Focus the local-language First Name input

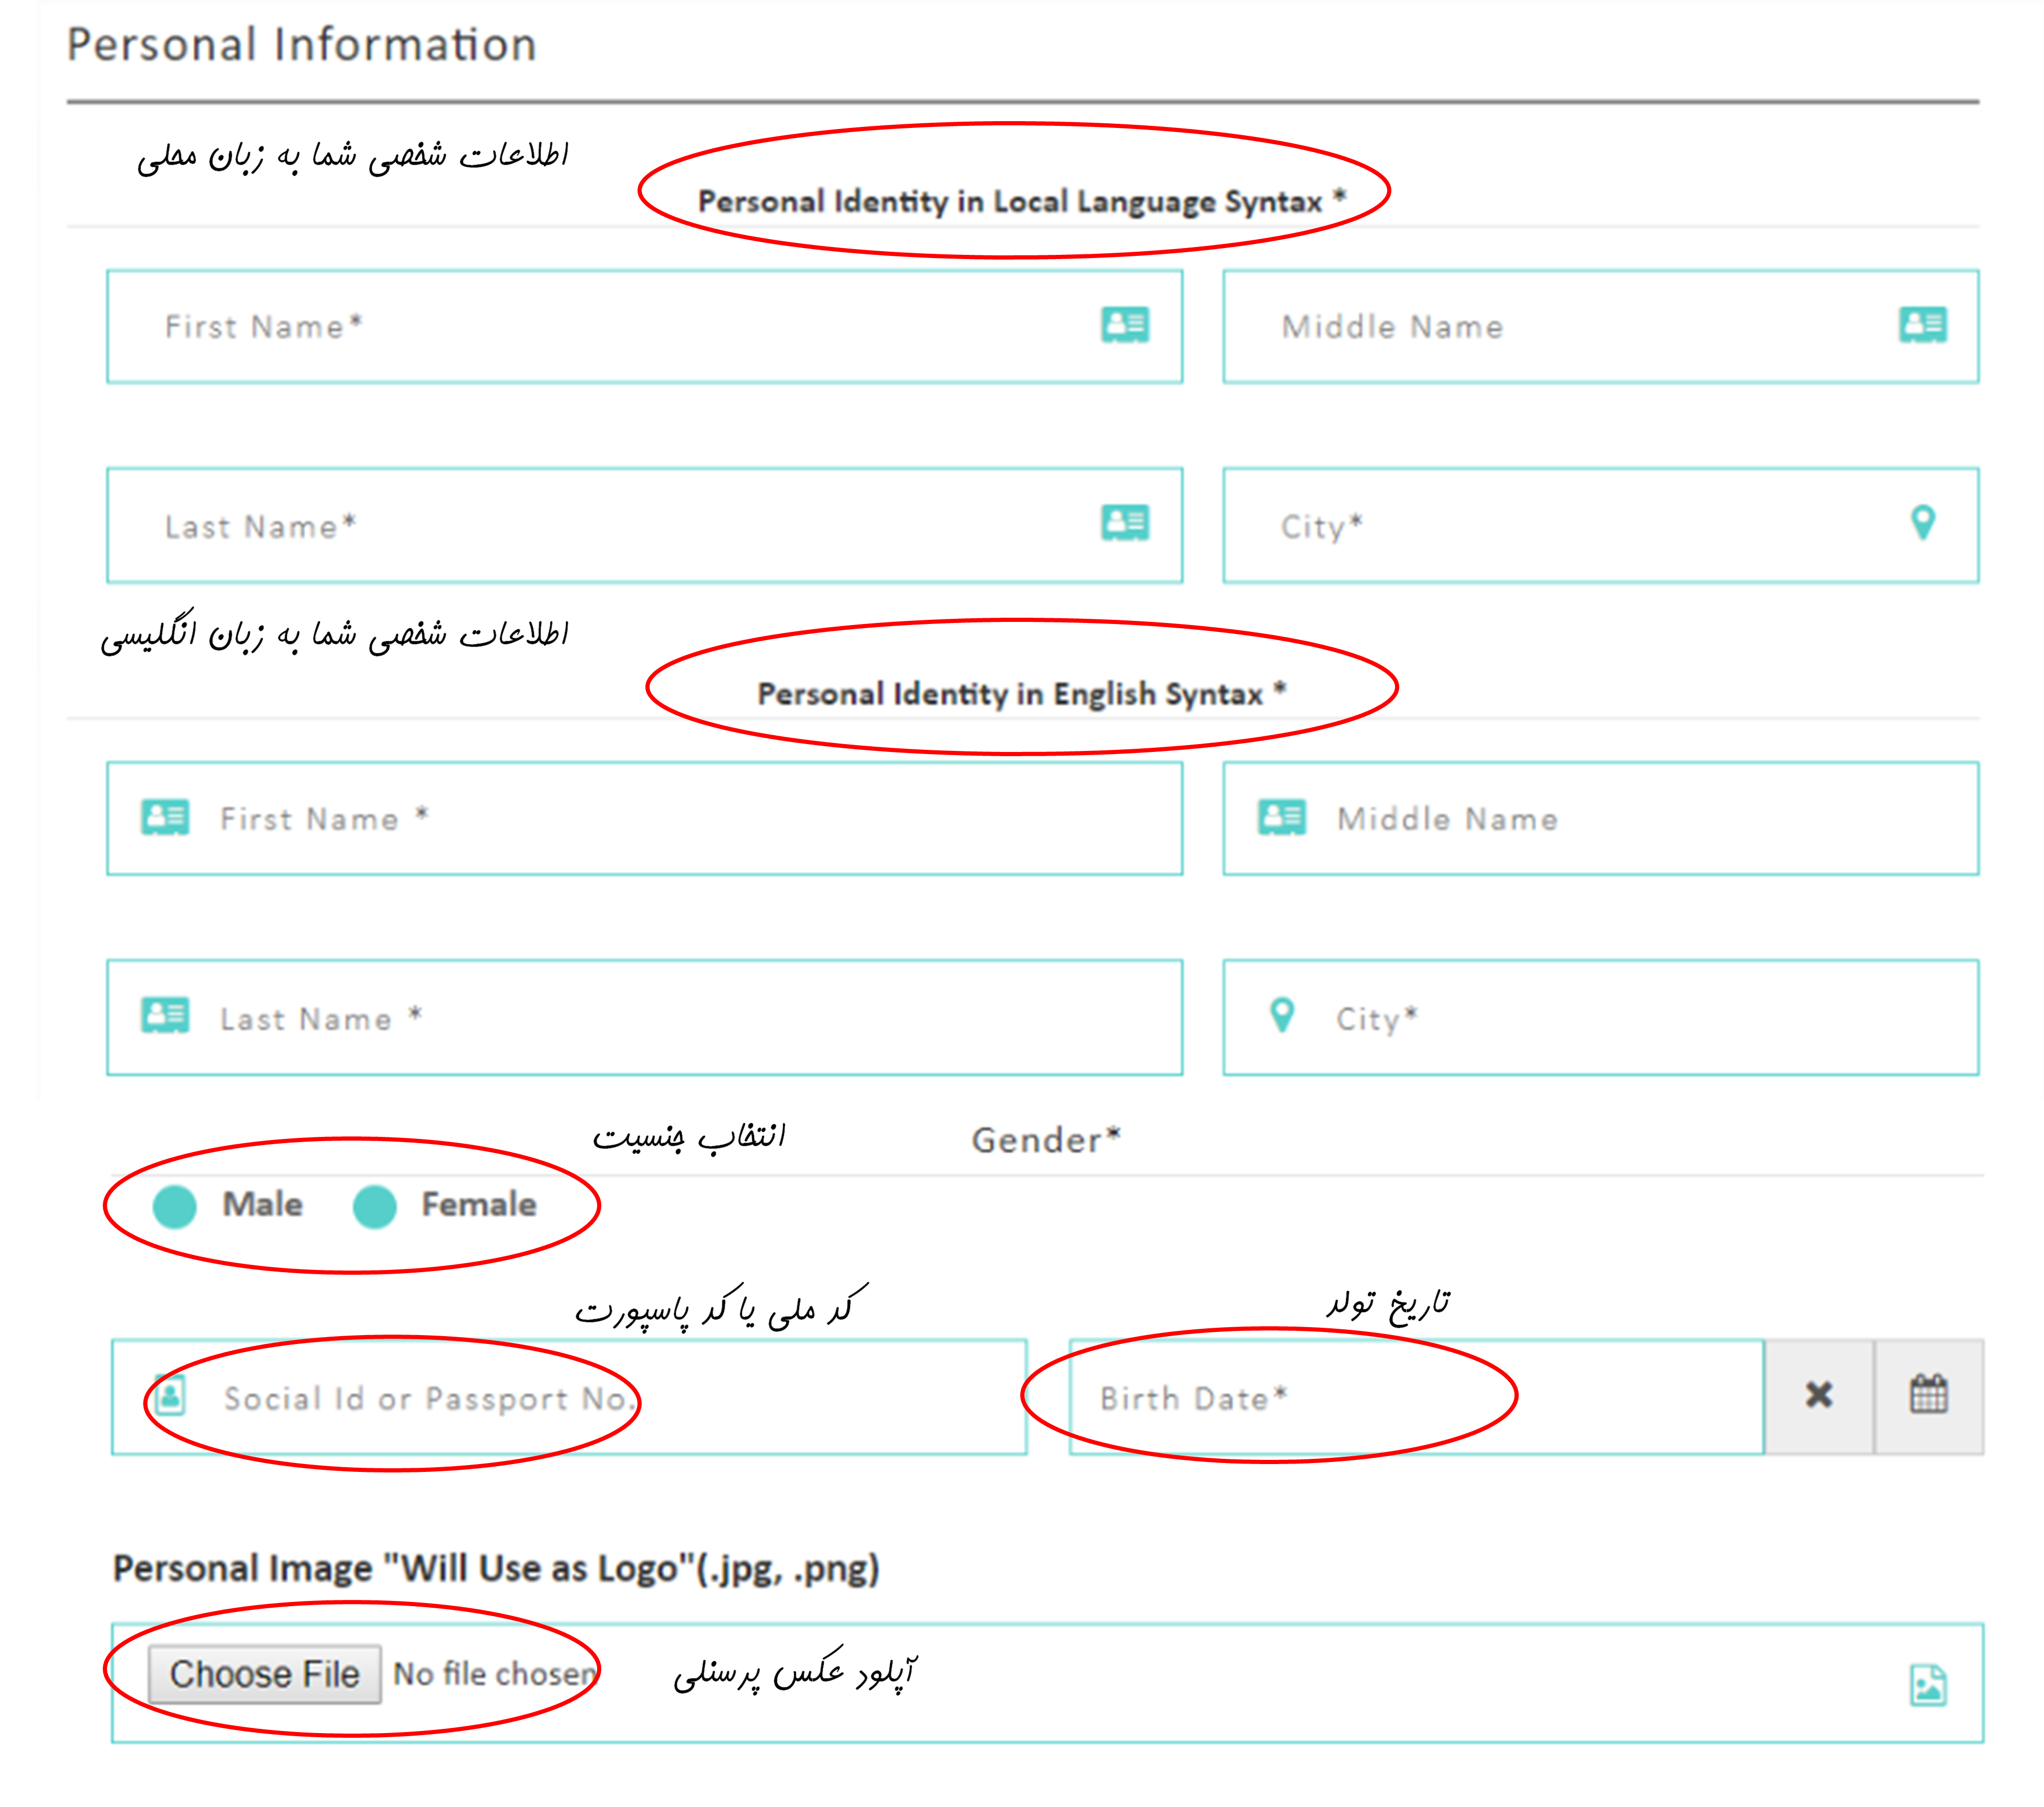click(600, 327)
